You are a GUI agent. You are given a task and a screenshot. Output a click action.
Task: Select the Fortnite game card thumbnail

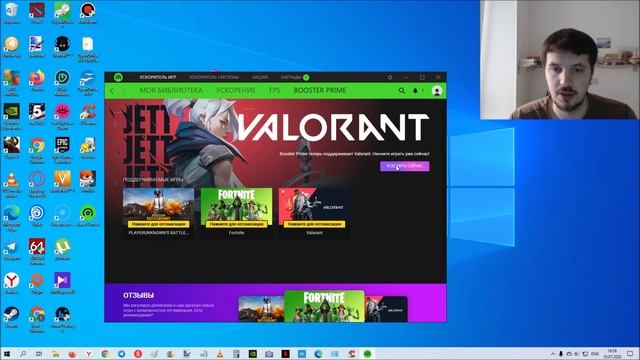(236, 204)
